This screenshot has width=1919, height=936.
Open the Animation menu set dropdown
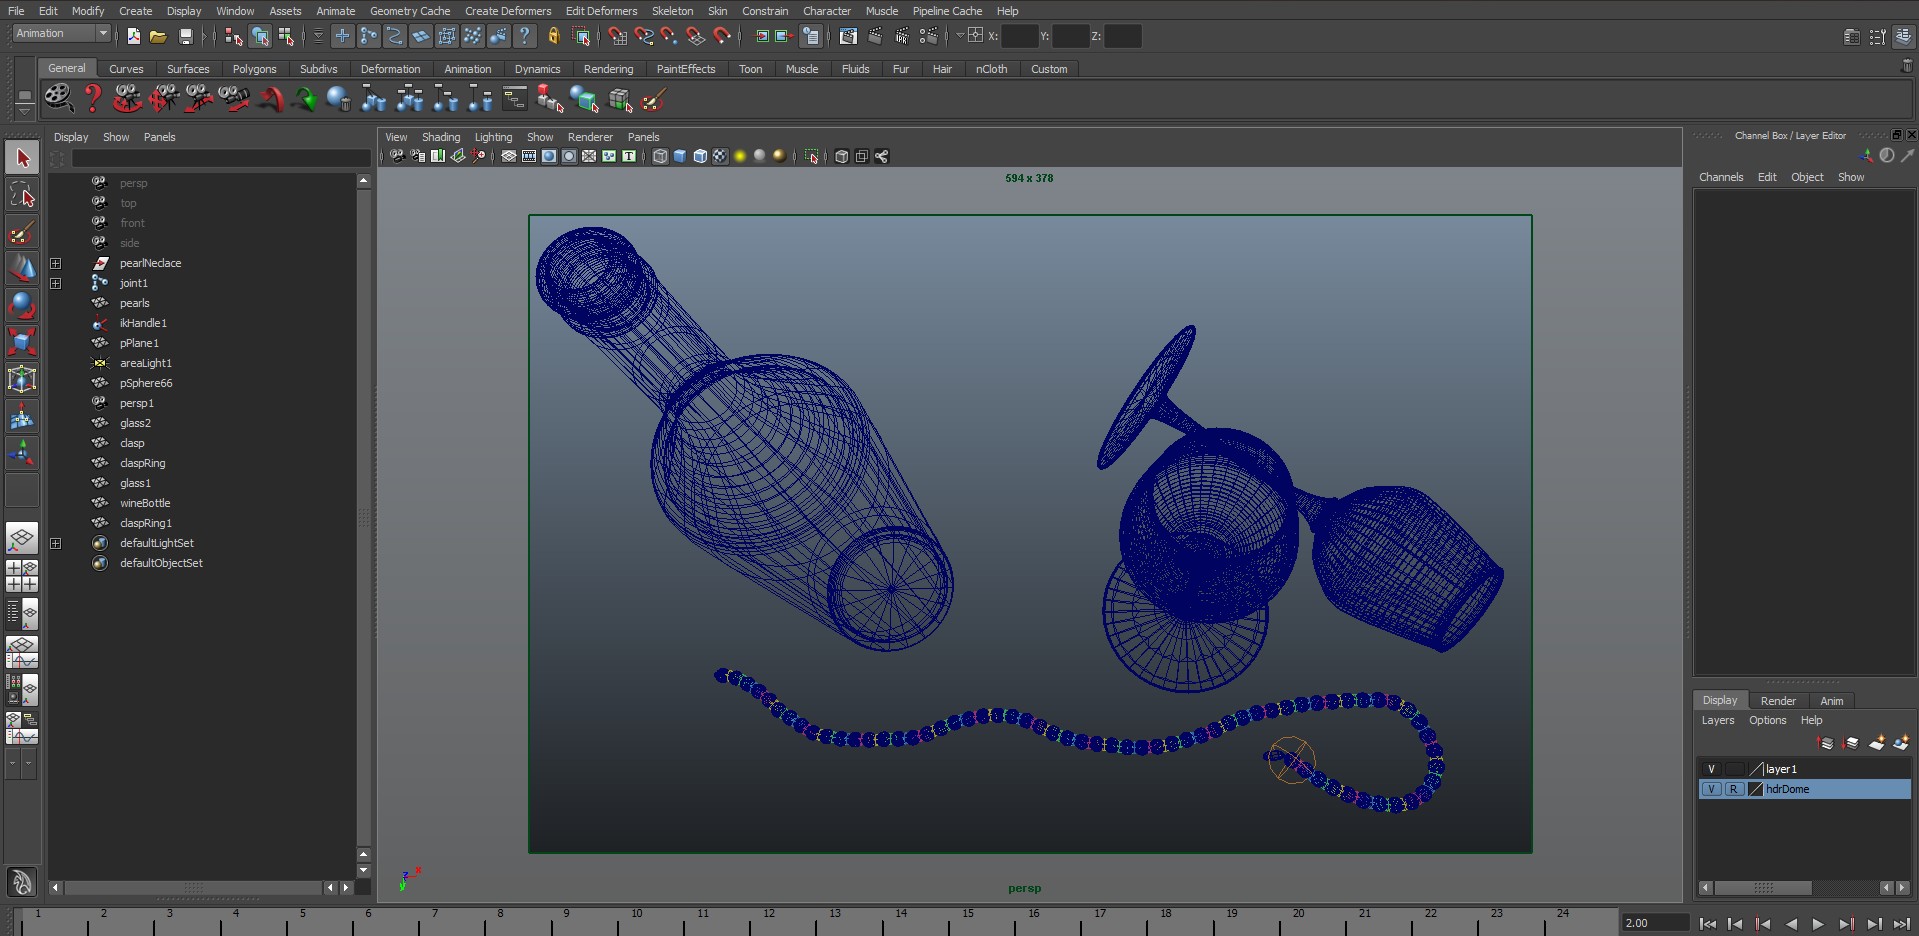click(x=61, y=34)
